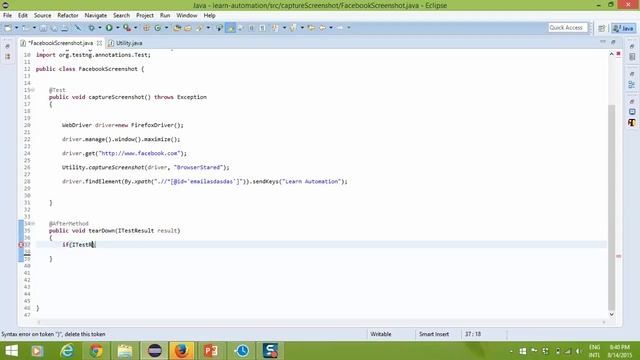Click the Save All toolbar icon
640x360 pixels.
[x=54, y=28]
